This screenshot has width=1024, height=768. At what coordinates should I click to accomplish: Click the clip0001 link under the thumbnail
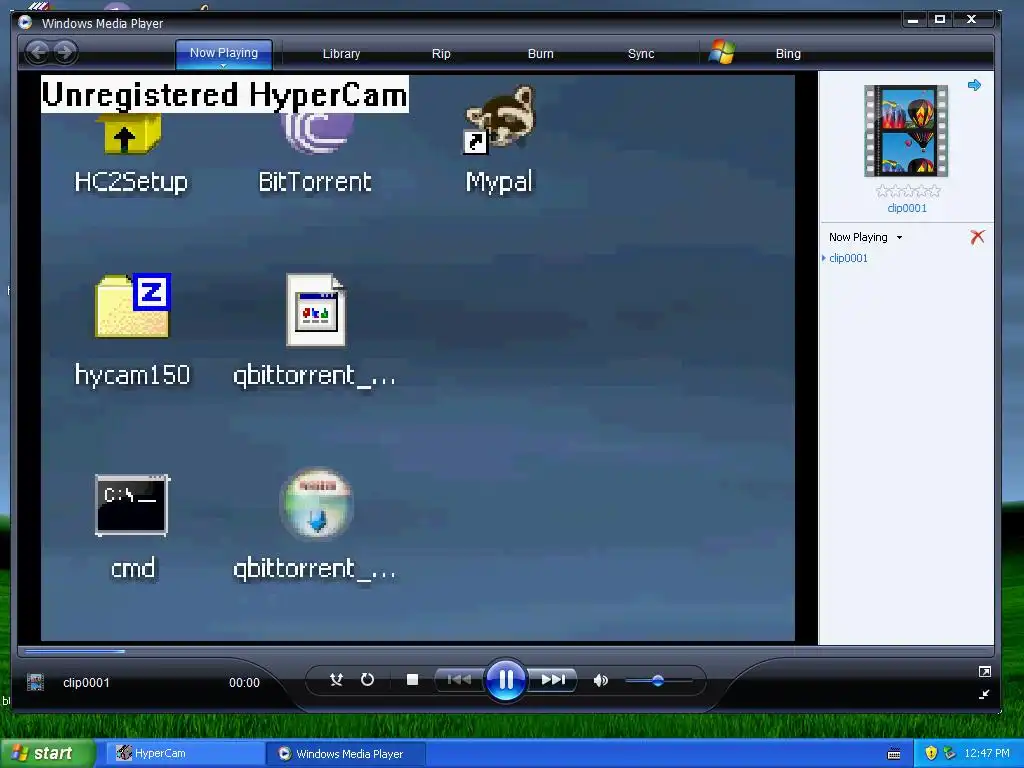[x=906, y=208]
